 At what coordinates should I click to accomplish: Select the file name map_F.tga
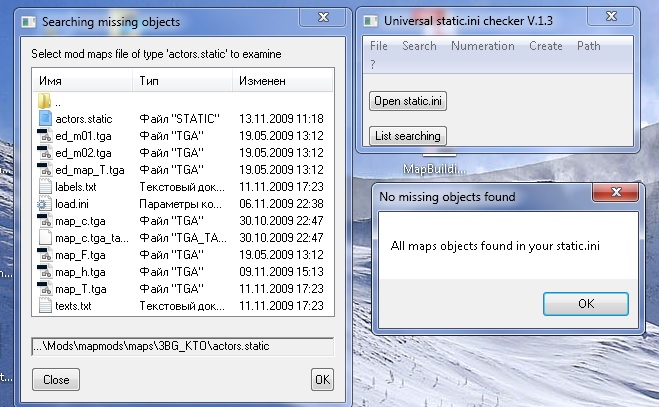click(80, 255)
